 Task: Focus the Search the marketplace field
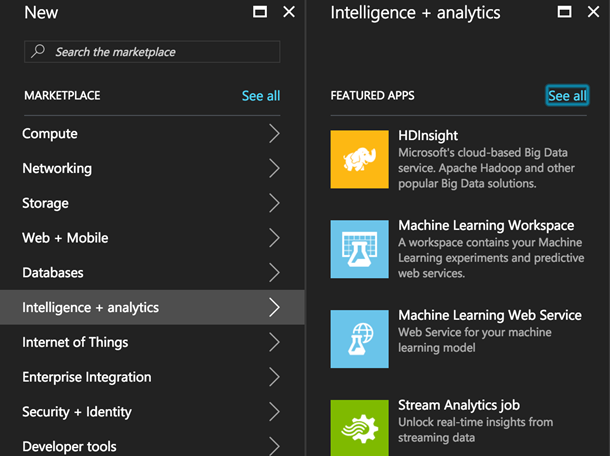[152, 51]
